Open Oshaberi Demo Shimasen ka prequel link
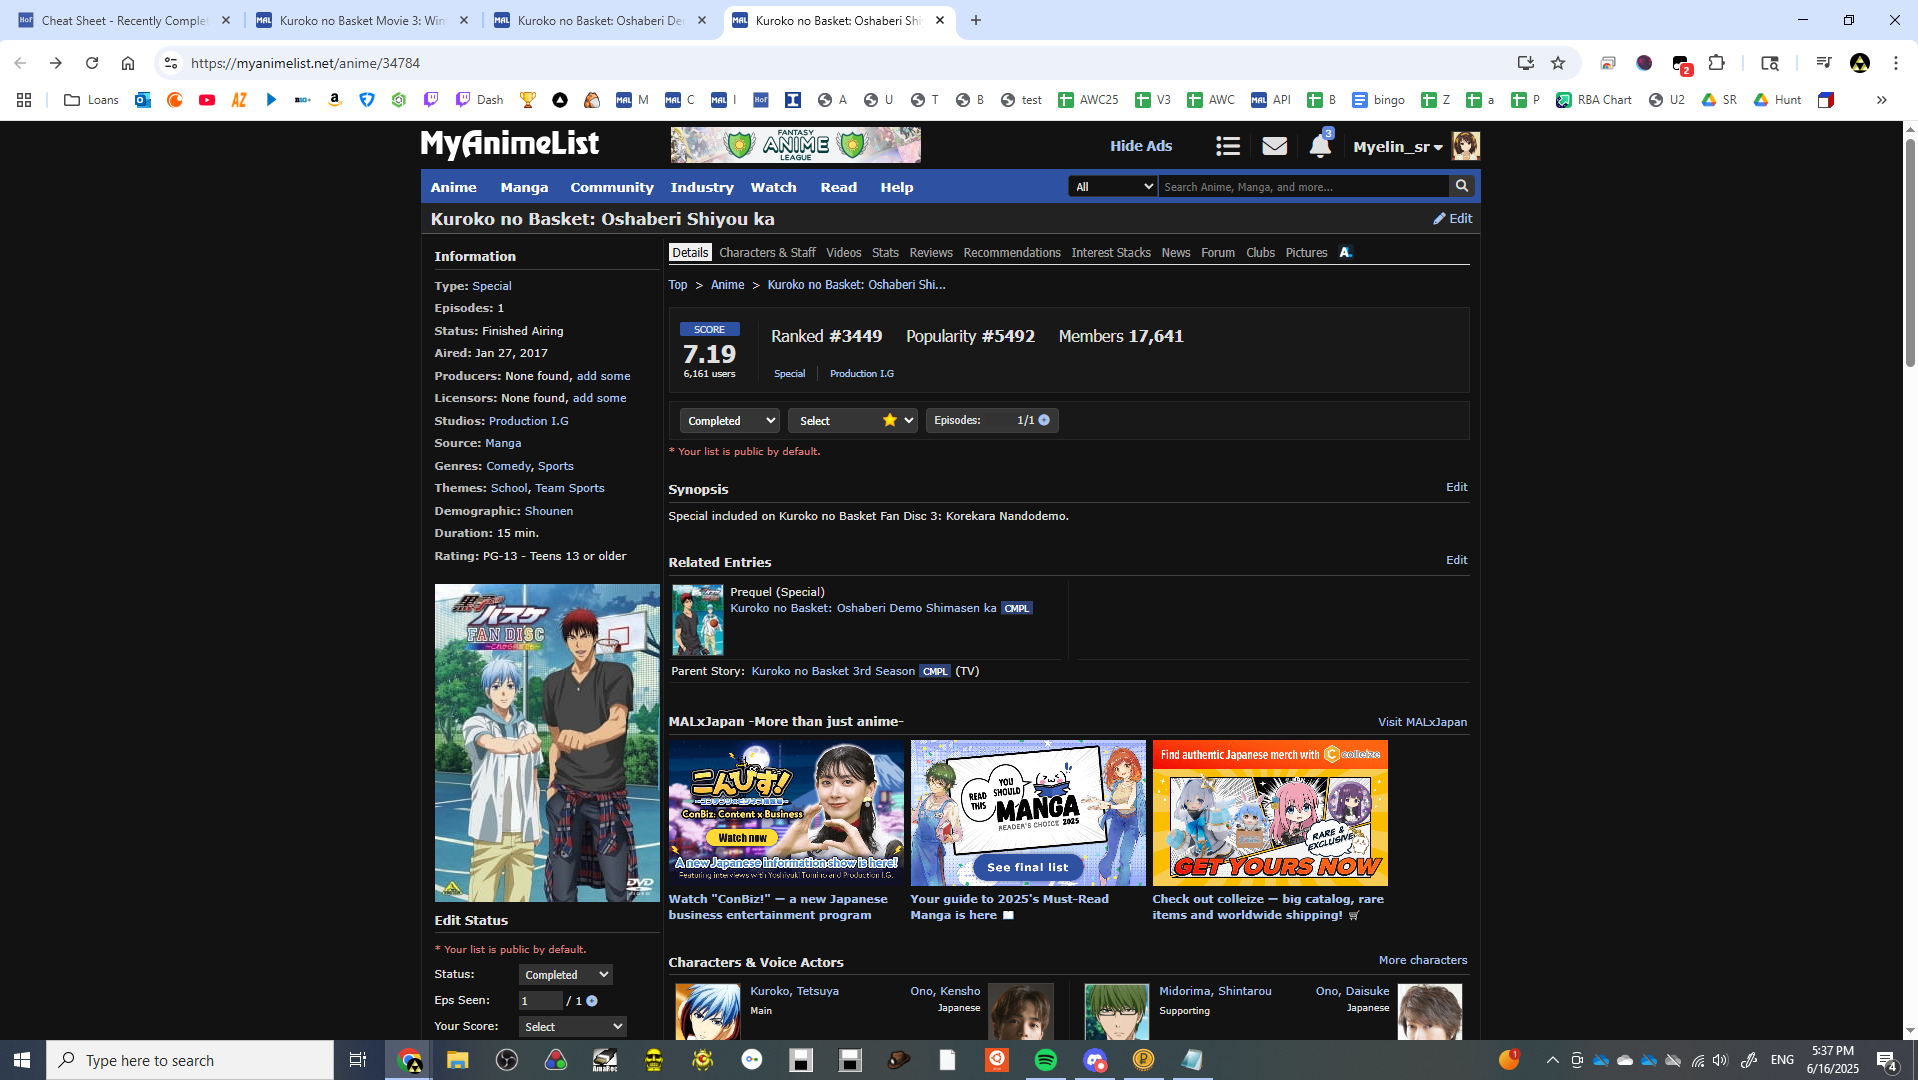1918x1080 pixels. 863,608
